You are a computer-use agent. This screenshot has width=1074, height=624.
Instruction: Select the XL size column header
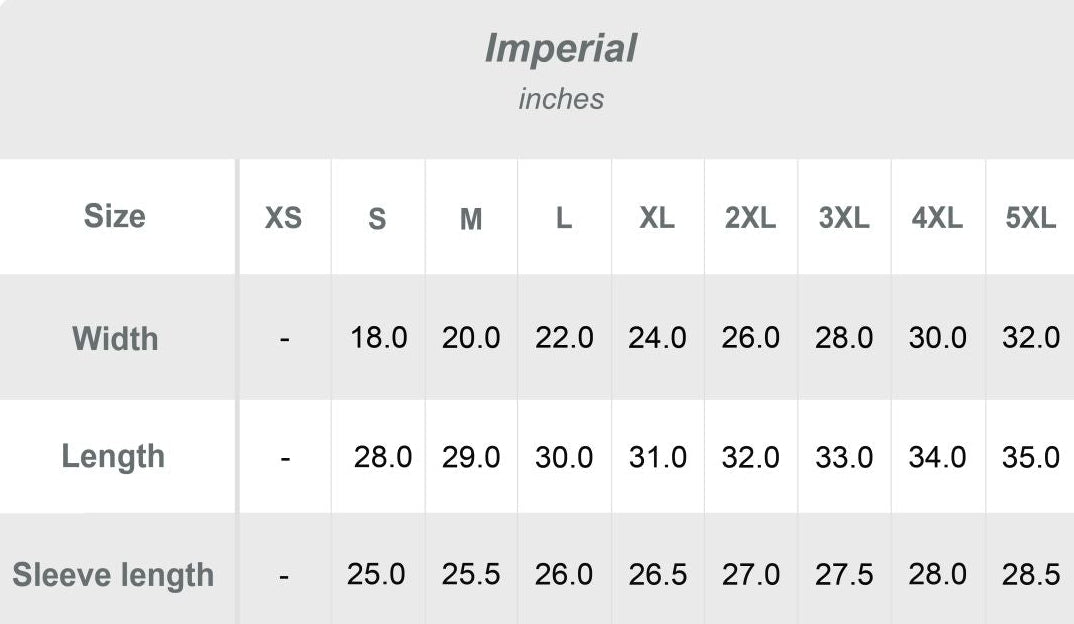tap(657, 218)
